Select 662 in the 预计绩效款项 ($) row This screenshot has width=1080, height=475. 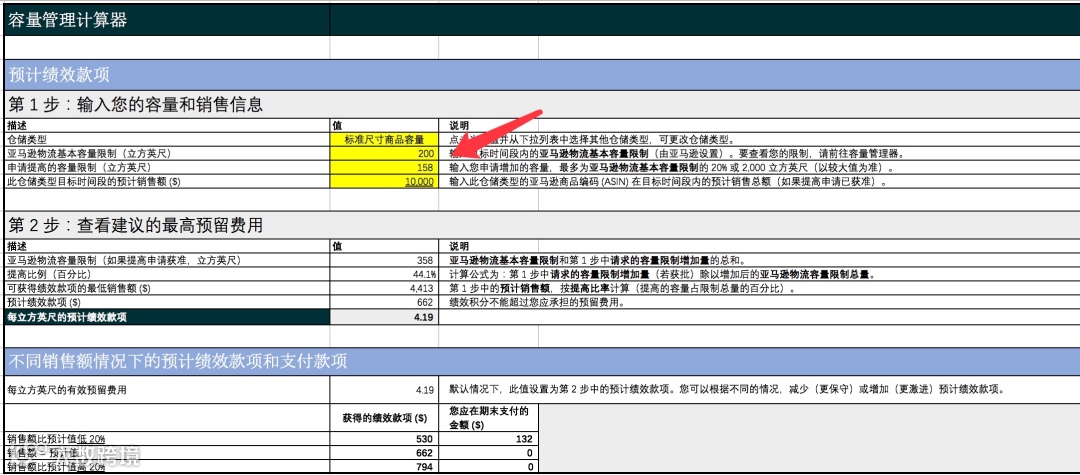coord(384,302)
